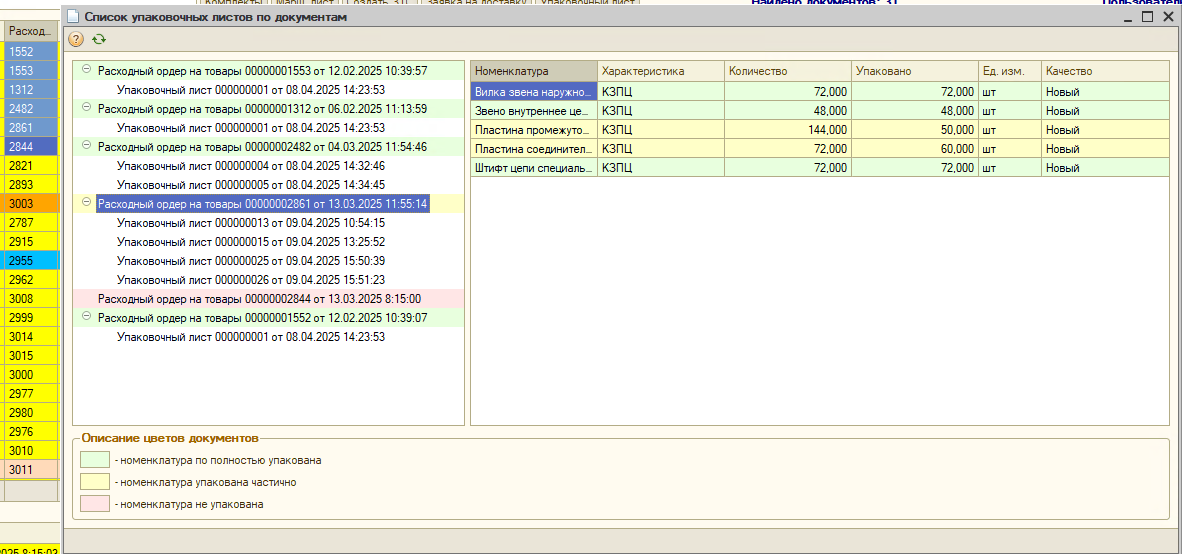Image resolution: width=1182 pixels, height=554 pixels.
Task: Minimize the packing lists window
Action: coord(1128,17)
